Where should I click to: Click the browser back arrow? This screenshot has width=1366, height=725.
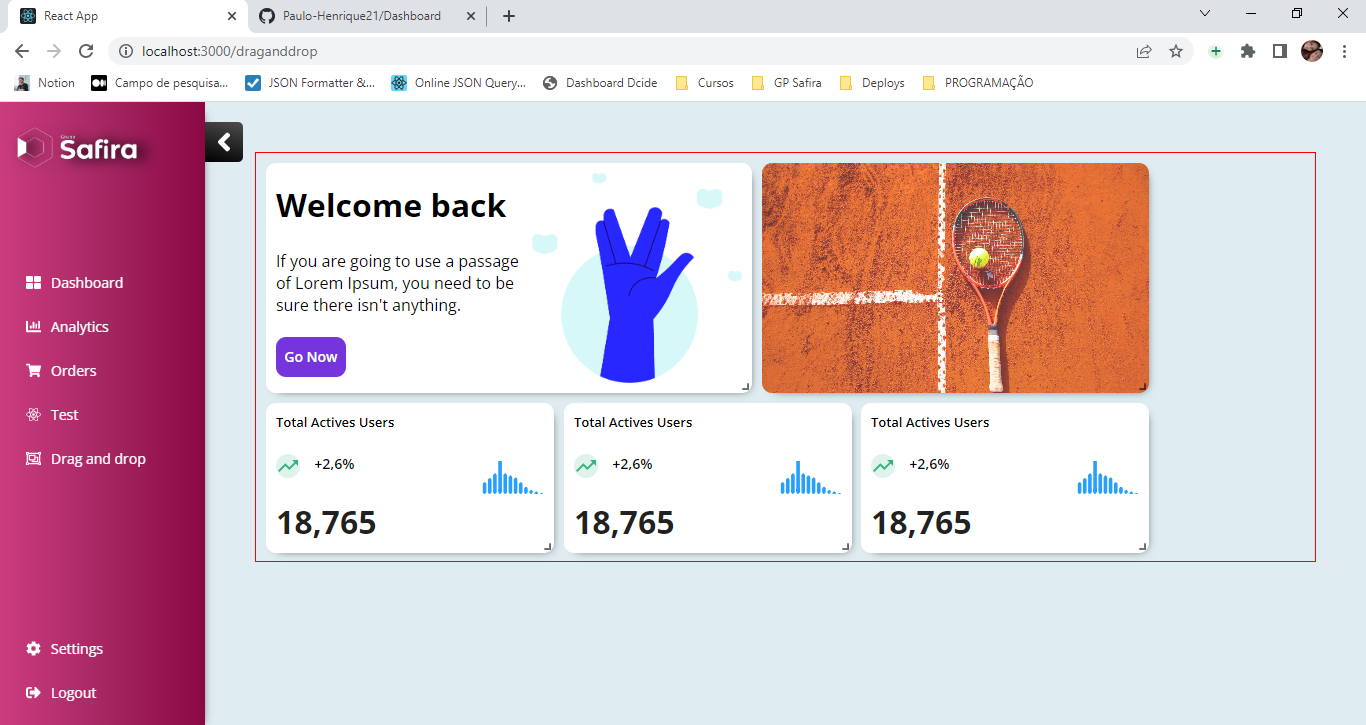pyautogui.click(x=22, y=51)
